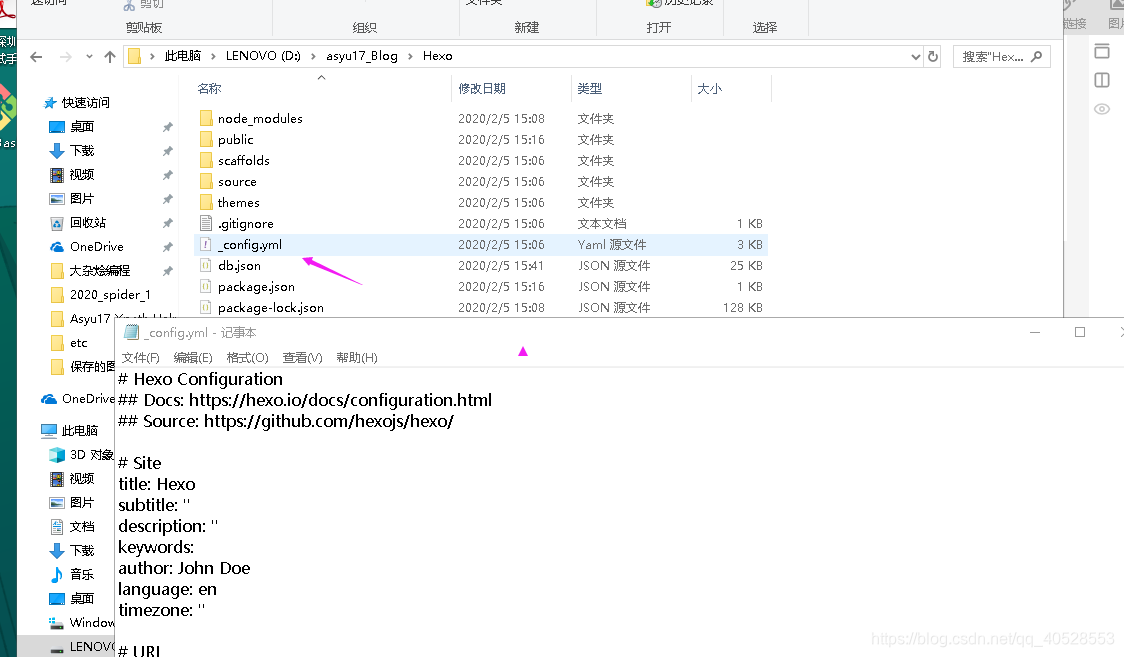Image resolution: width=1124 pixels, height=657 pixels.
Task: Click Notepad title bar icon
Action: pyautogui.click(x=131, y=332)
